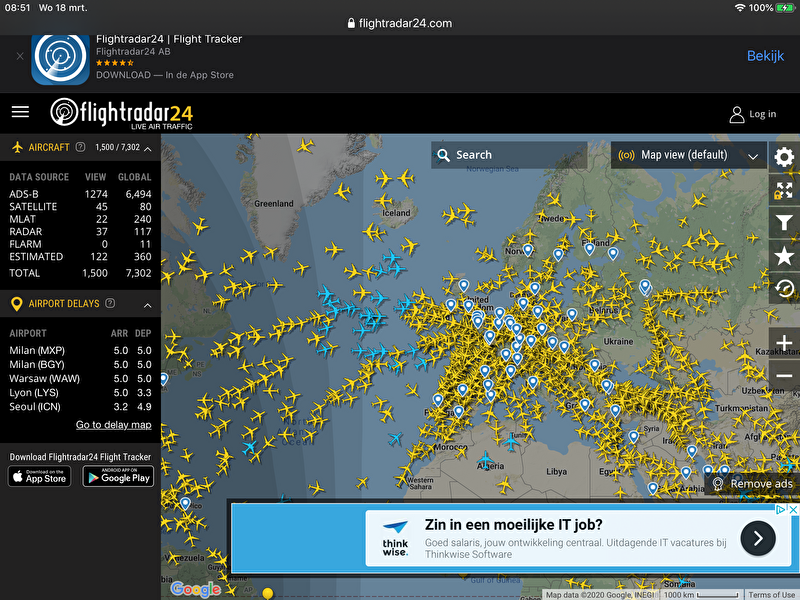Image resolution: width=800 pixels, height=600 pixels.
Task: Collapse the Airport Delays panel
Action: tap(147, 305)
